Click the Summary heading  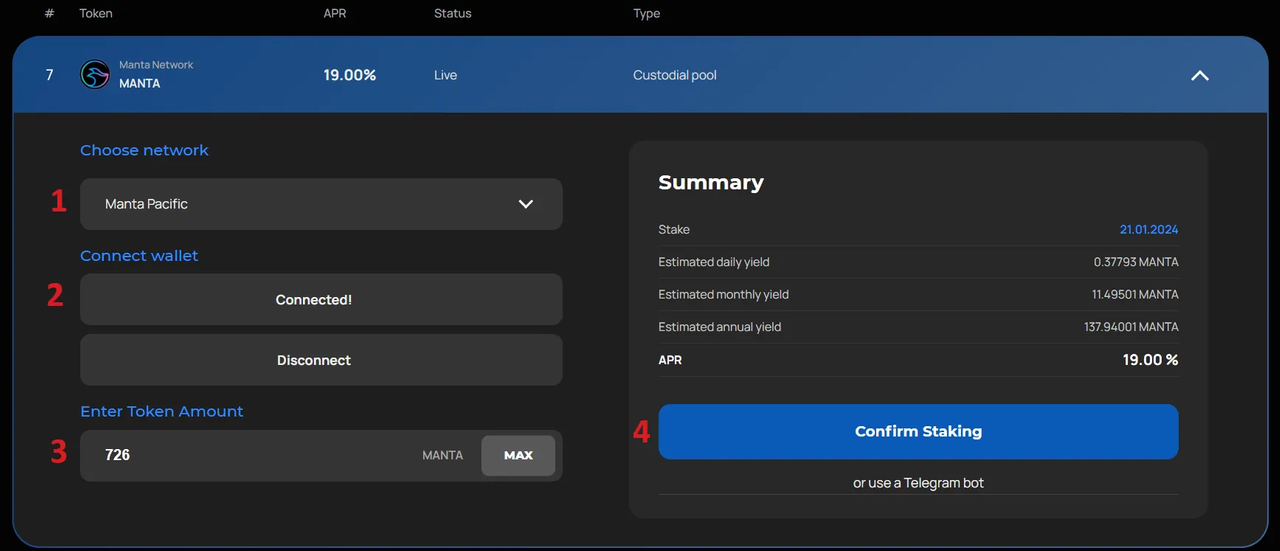(x=711, y=183)
